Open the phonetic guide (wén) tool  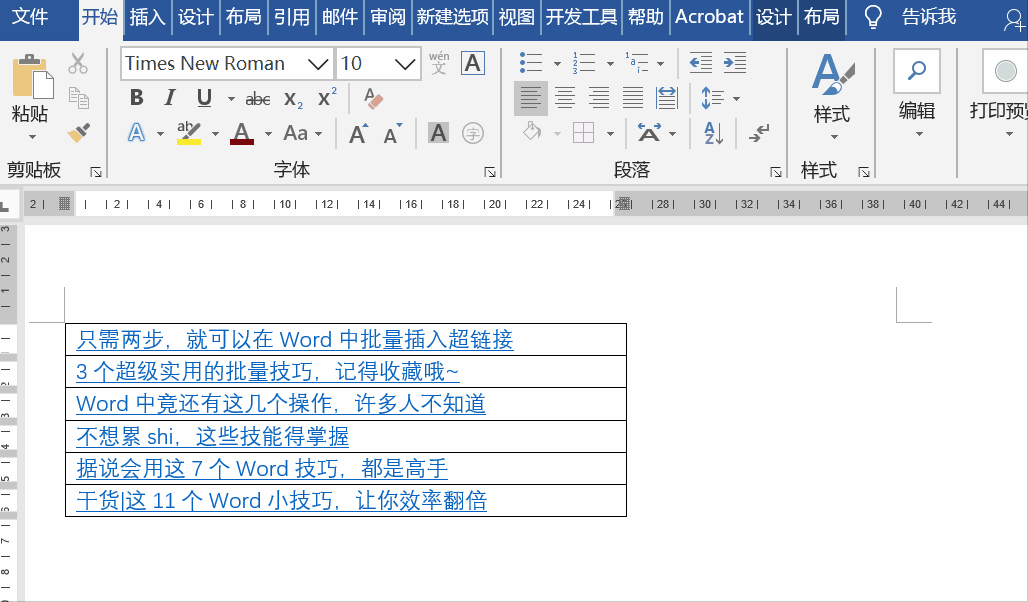click(x=439, y=63)
